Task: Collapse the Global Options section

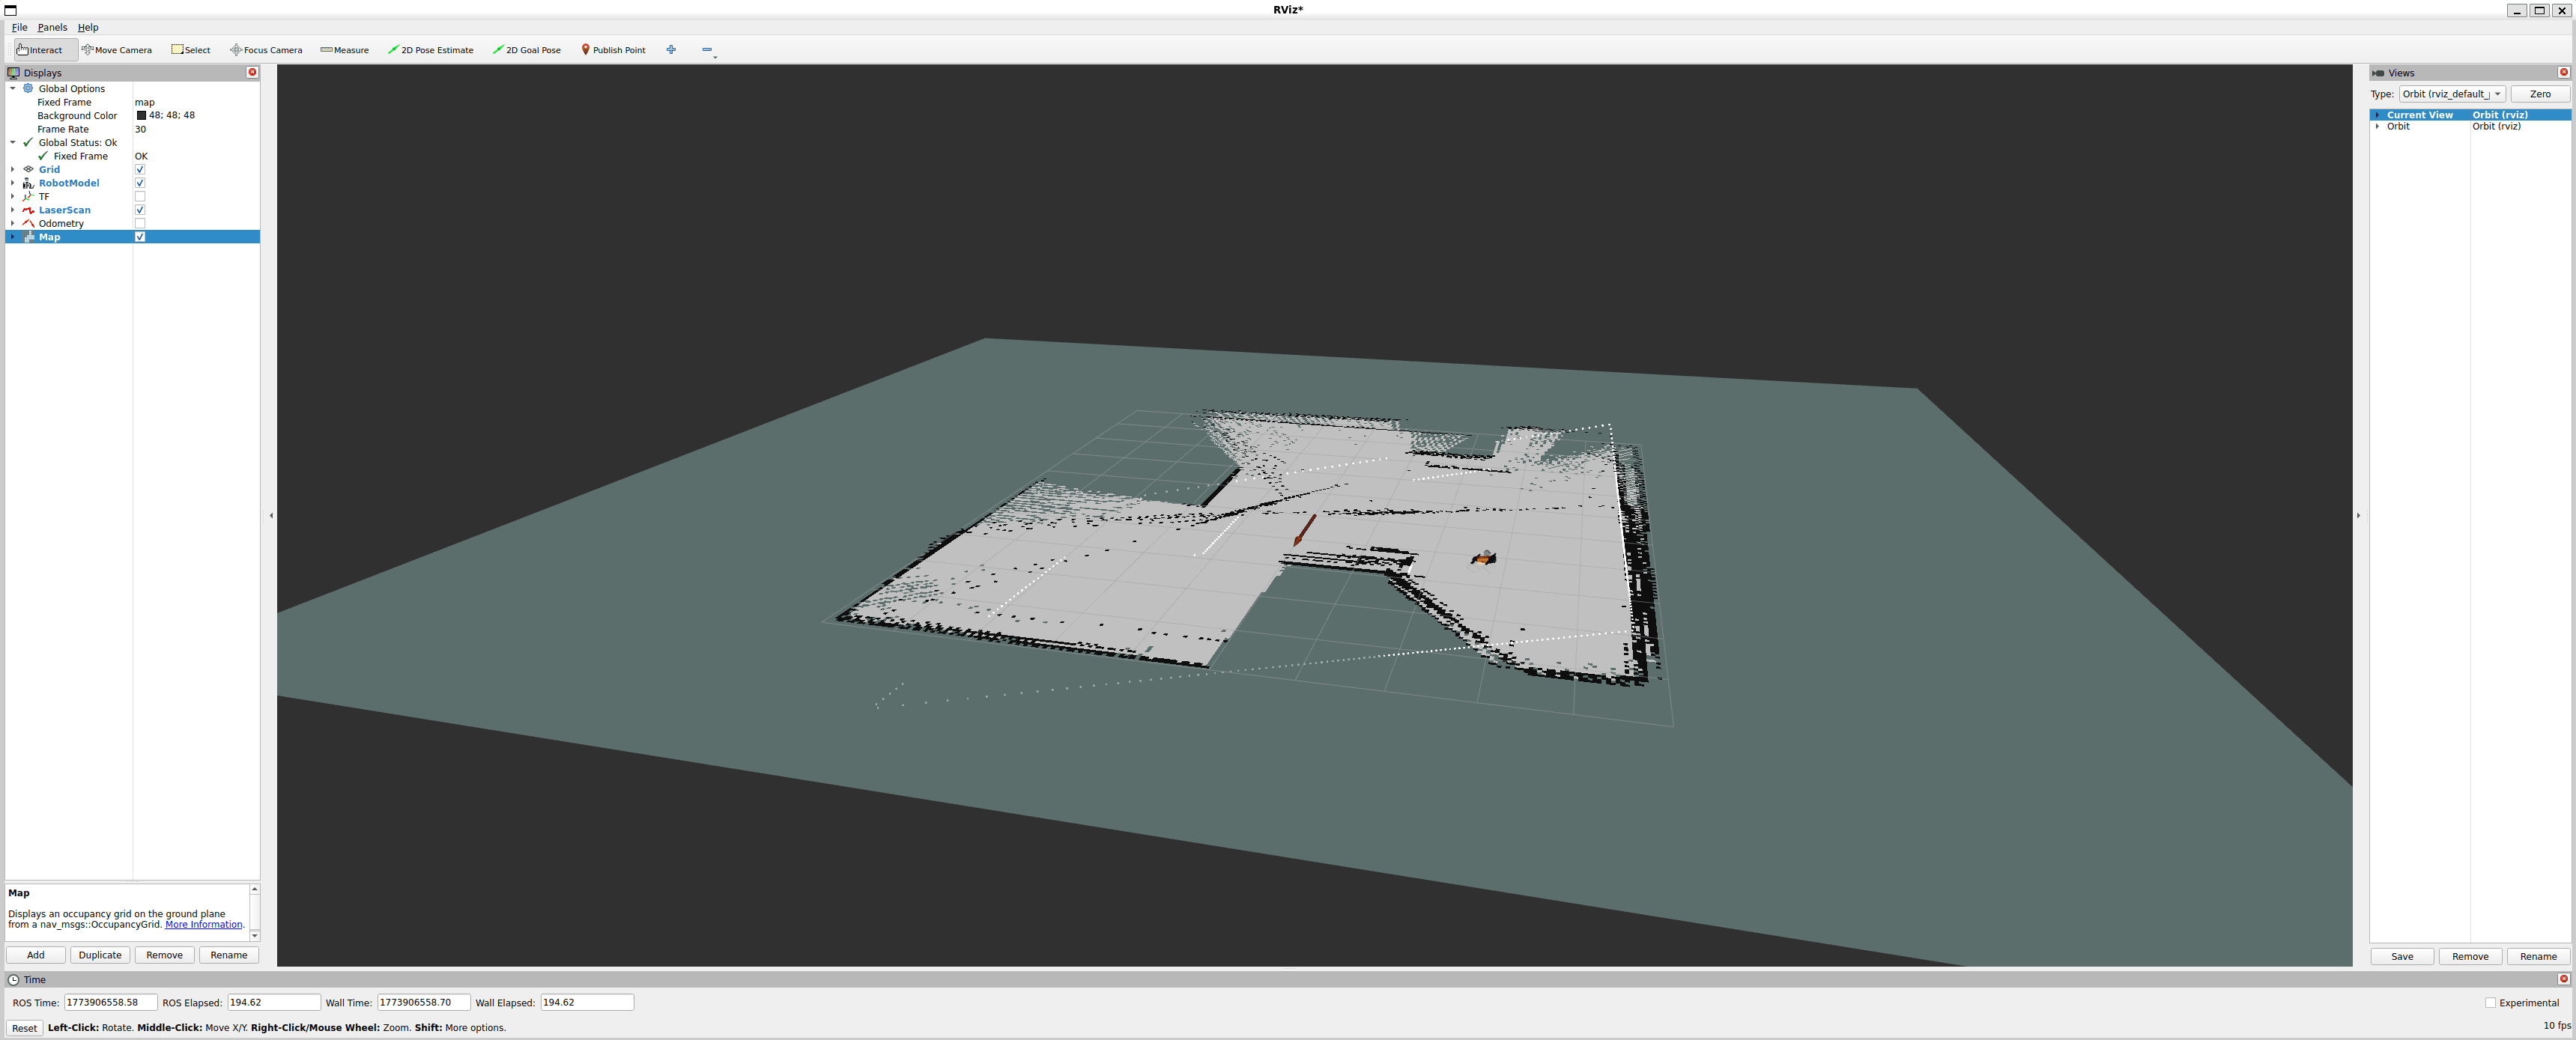Action: click(x=13, y=89)
